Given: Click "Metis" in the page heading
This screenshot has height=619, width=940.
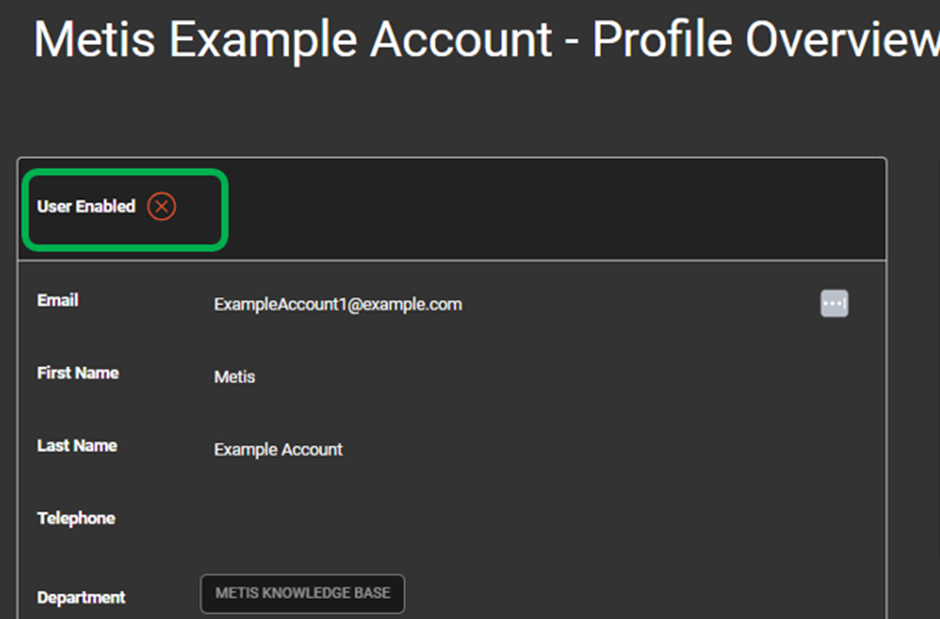Looking at the screenshot, I should (94, 40).
